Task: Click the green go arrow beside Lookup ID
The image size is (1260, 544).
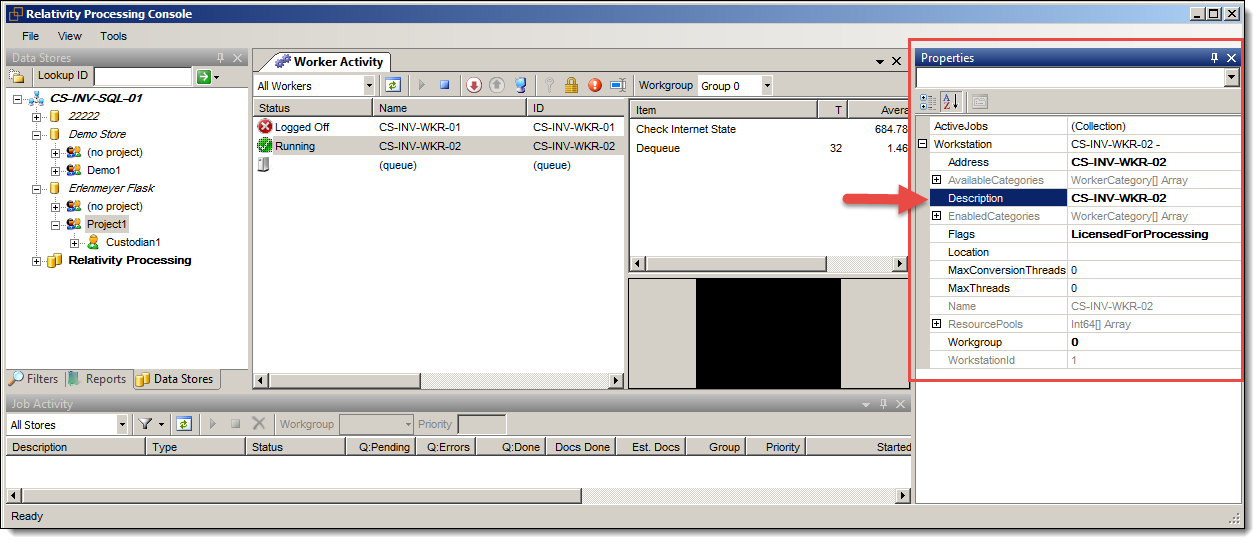Action: [x=204, y=77]
